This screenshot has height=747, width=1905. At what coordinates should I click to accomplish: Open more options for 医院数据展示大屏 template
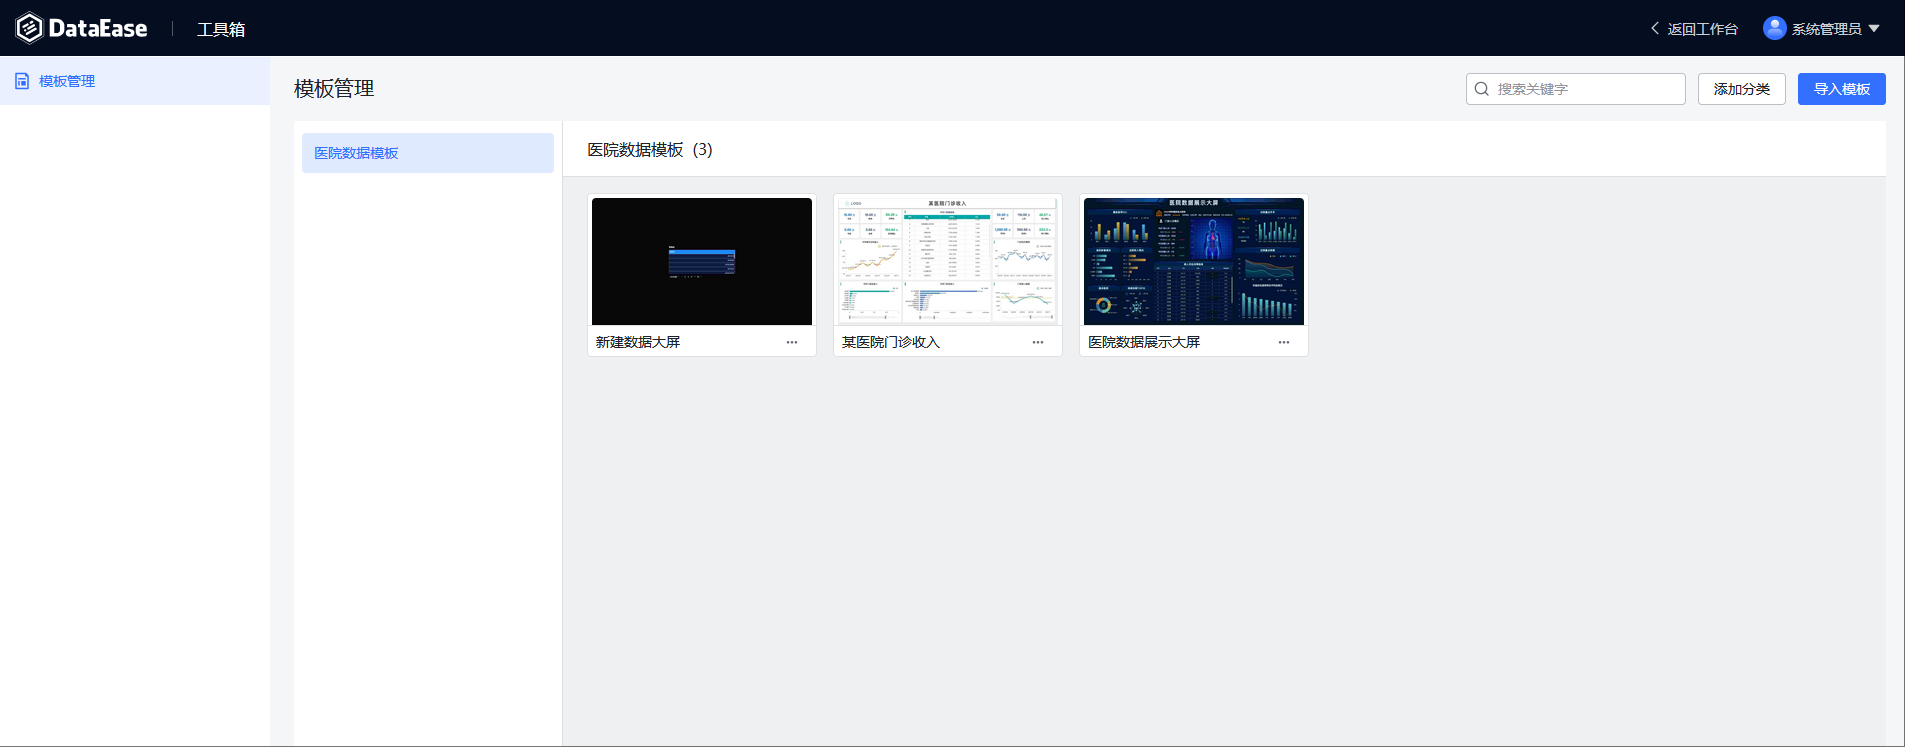(x=1284, y=342)
